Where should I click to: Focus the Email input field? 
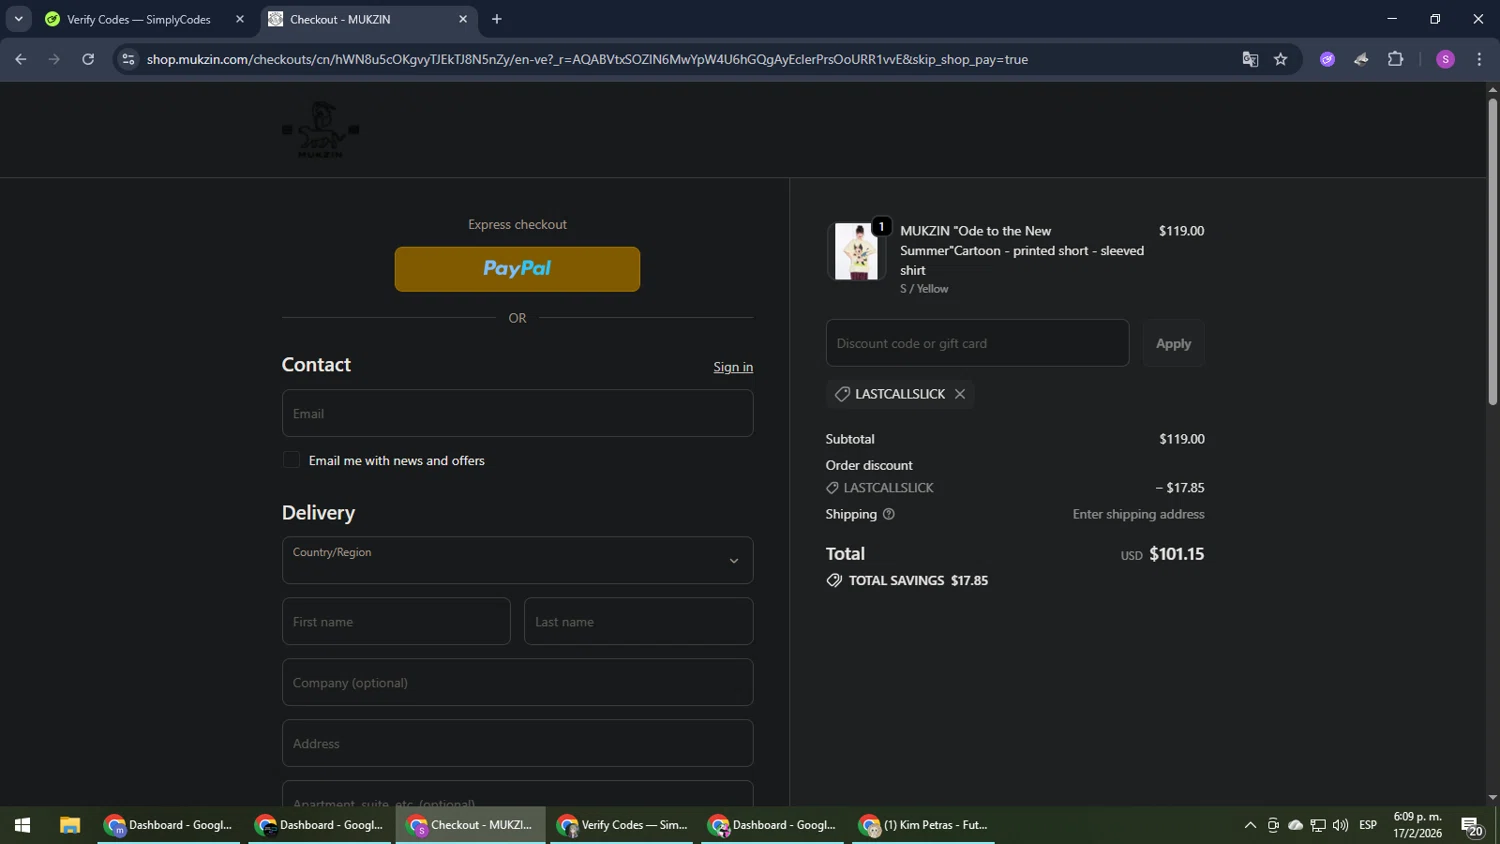(517, 413)
